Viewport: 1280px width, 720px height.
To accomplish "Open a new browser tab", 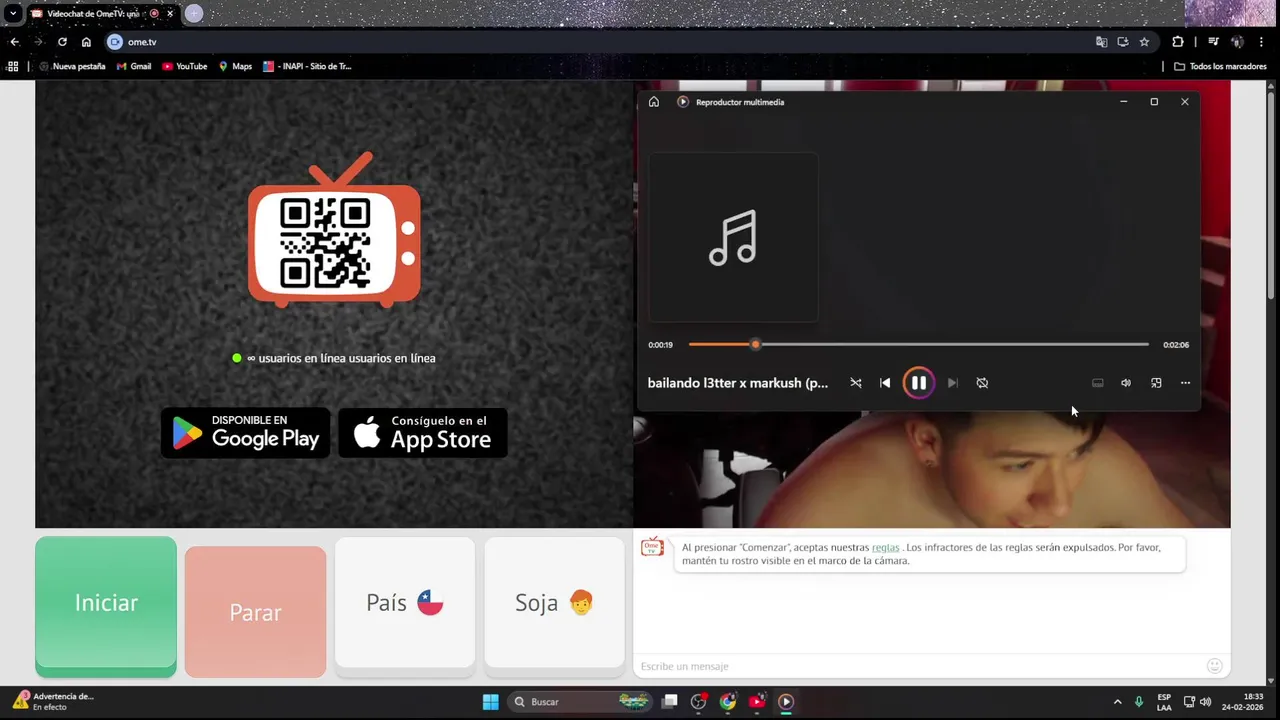I will coord(194,13).
